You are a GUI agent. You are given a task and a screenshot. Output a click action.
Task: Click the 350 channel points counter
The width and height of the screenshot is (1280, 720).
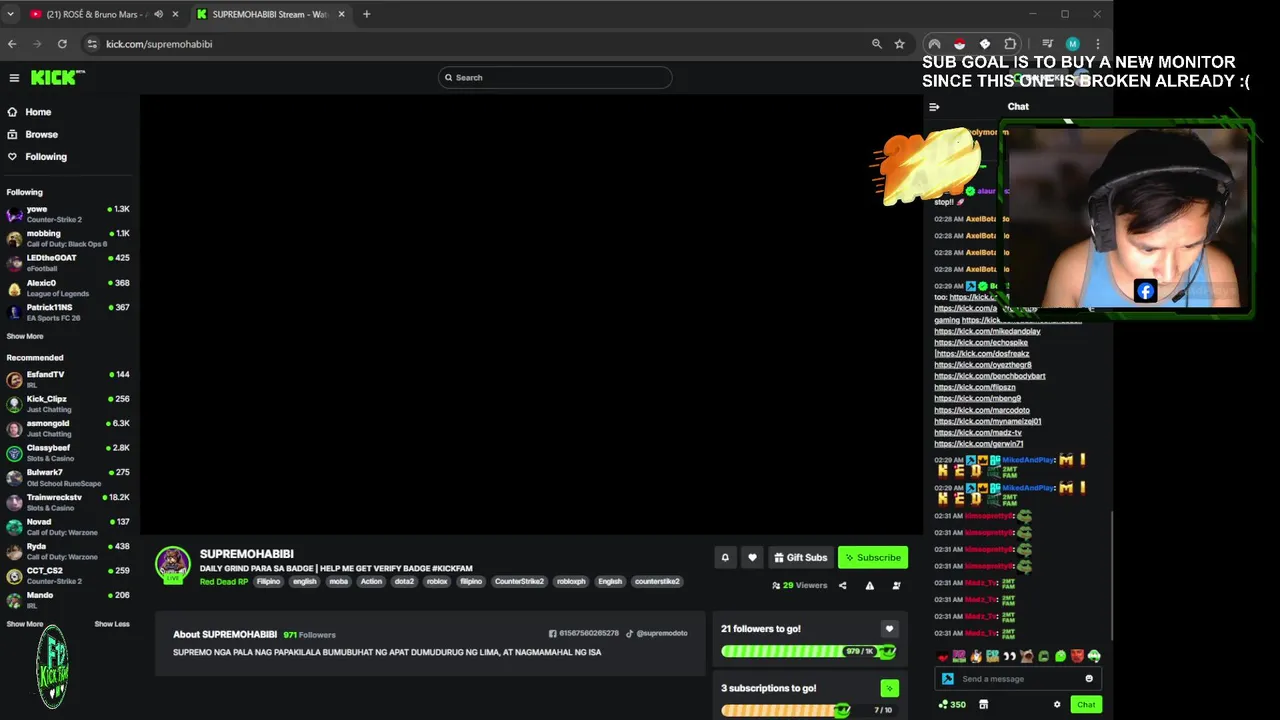[x=951, y=705]
